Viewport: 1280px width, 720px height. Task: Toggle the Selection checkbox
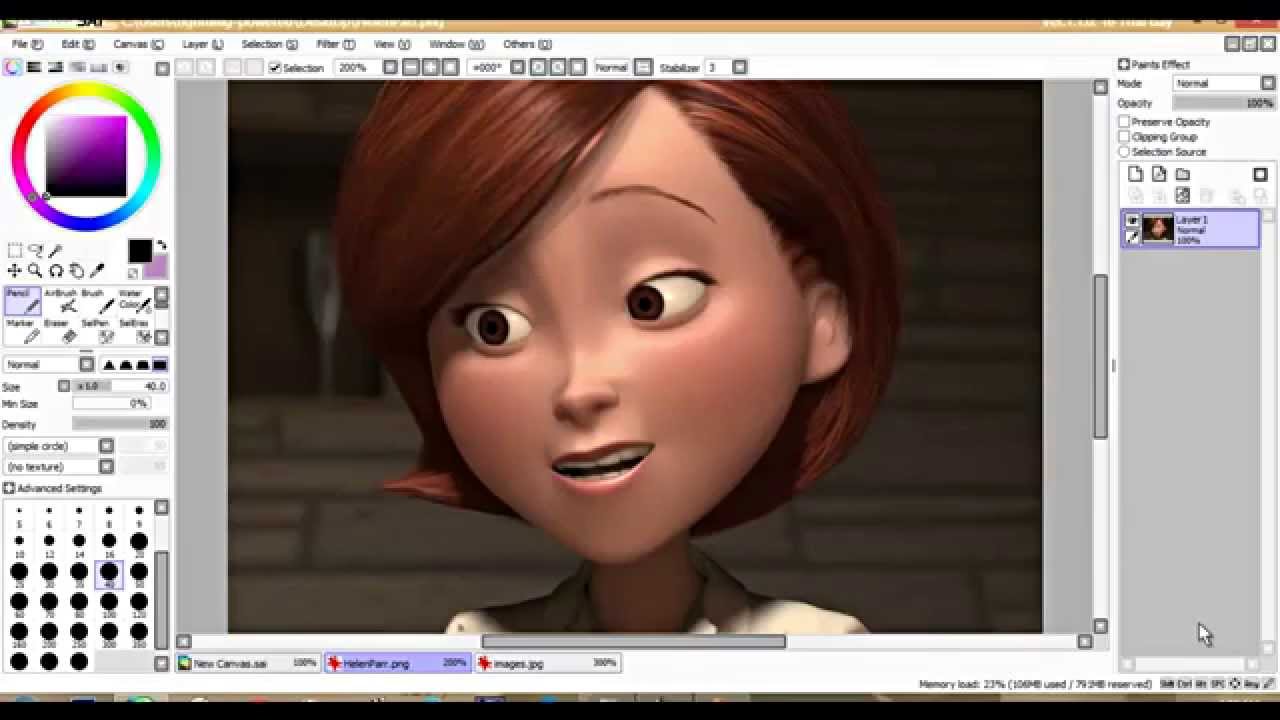(275, 68)
